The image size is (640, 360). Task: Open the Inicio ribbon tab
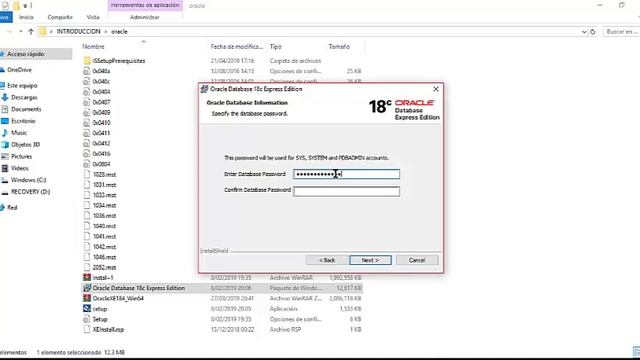point(26,17)
